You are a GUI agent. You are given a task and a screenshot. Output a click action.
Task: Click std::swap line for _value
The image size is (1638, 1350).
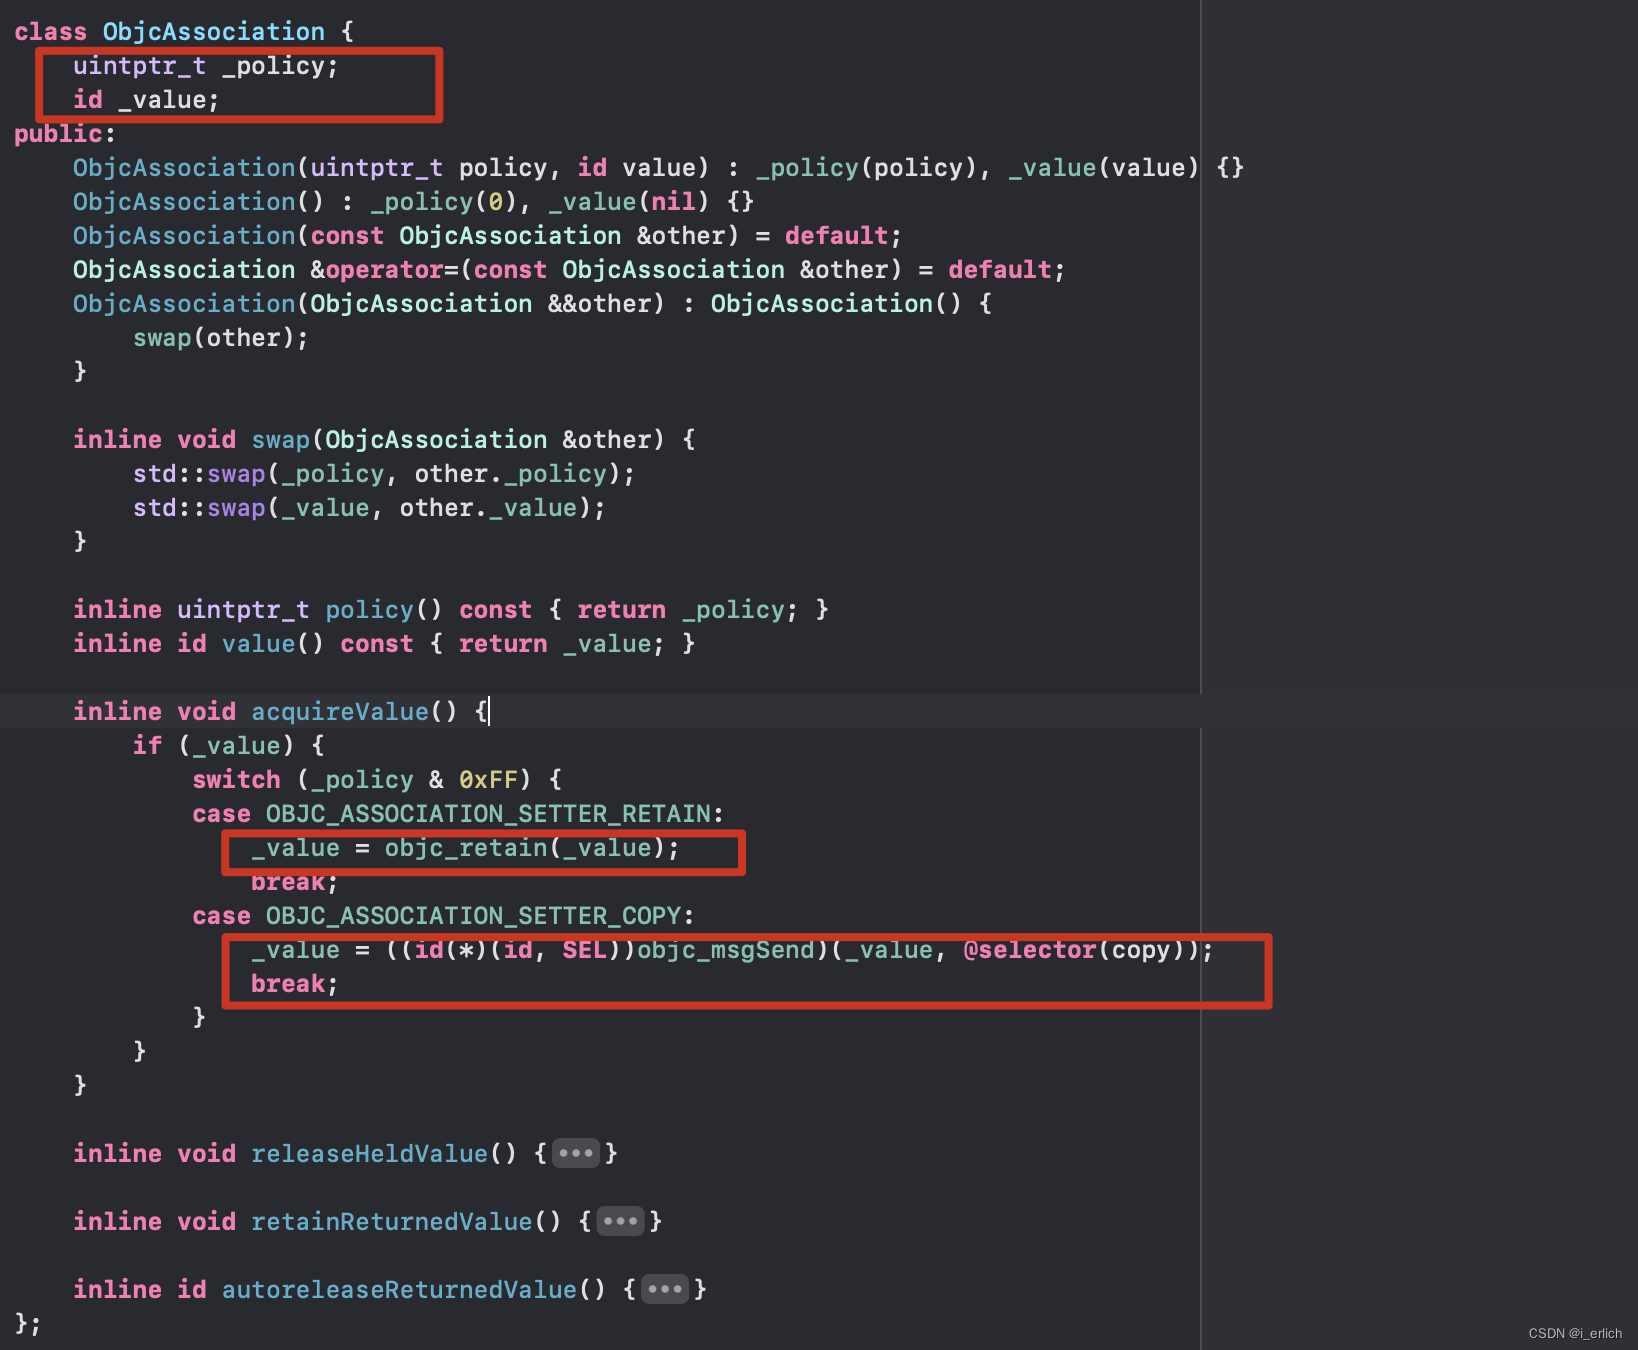369,508
